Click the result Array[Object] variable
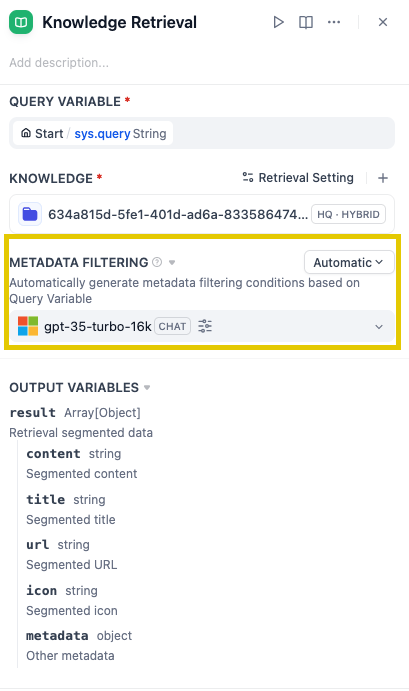The width and height of the screenshot is (409, 691). pos(75,412)
